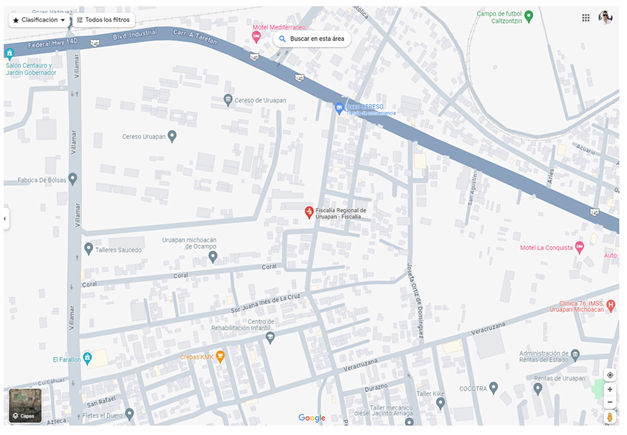Open the Google account profile avatar

pos(605,18)
